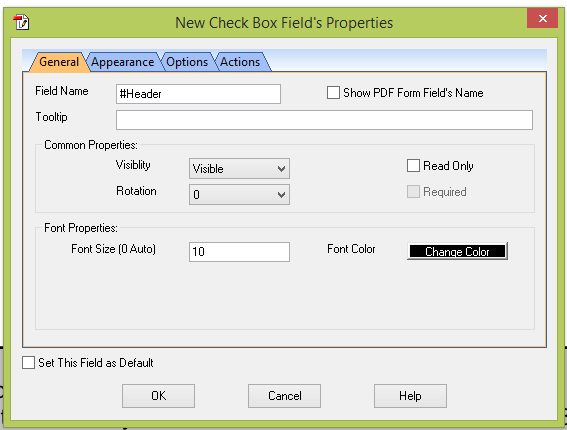Enable Show PDF Form Field's Name
The image size is (567, 430).
(x=333, y=93)
